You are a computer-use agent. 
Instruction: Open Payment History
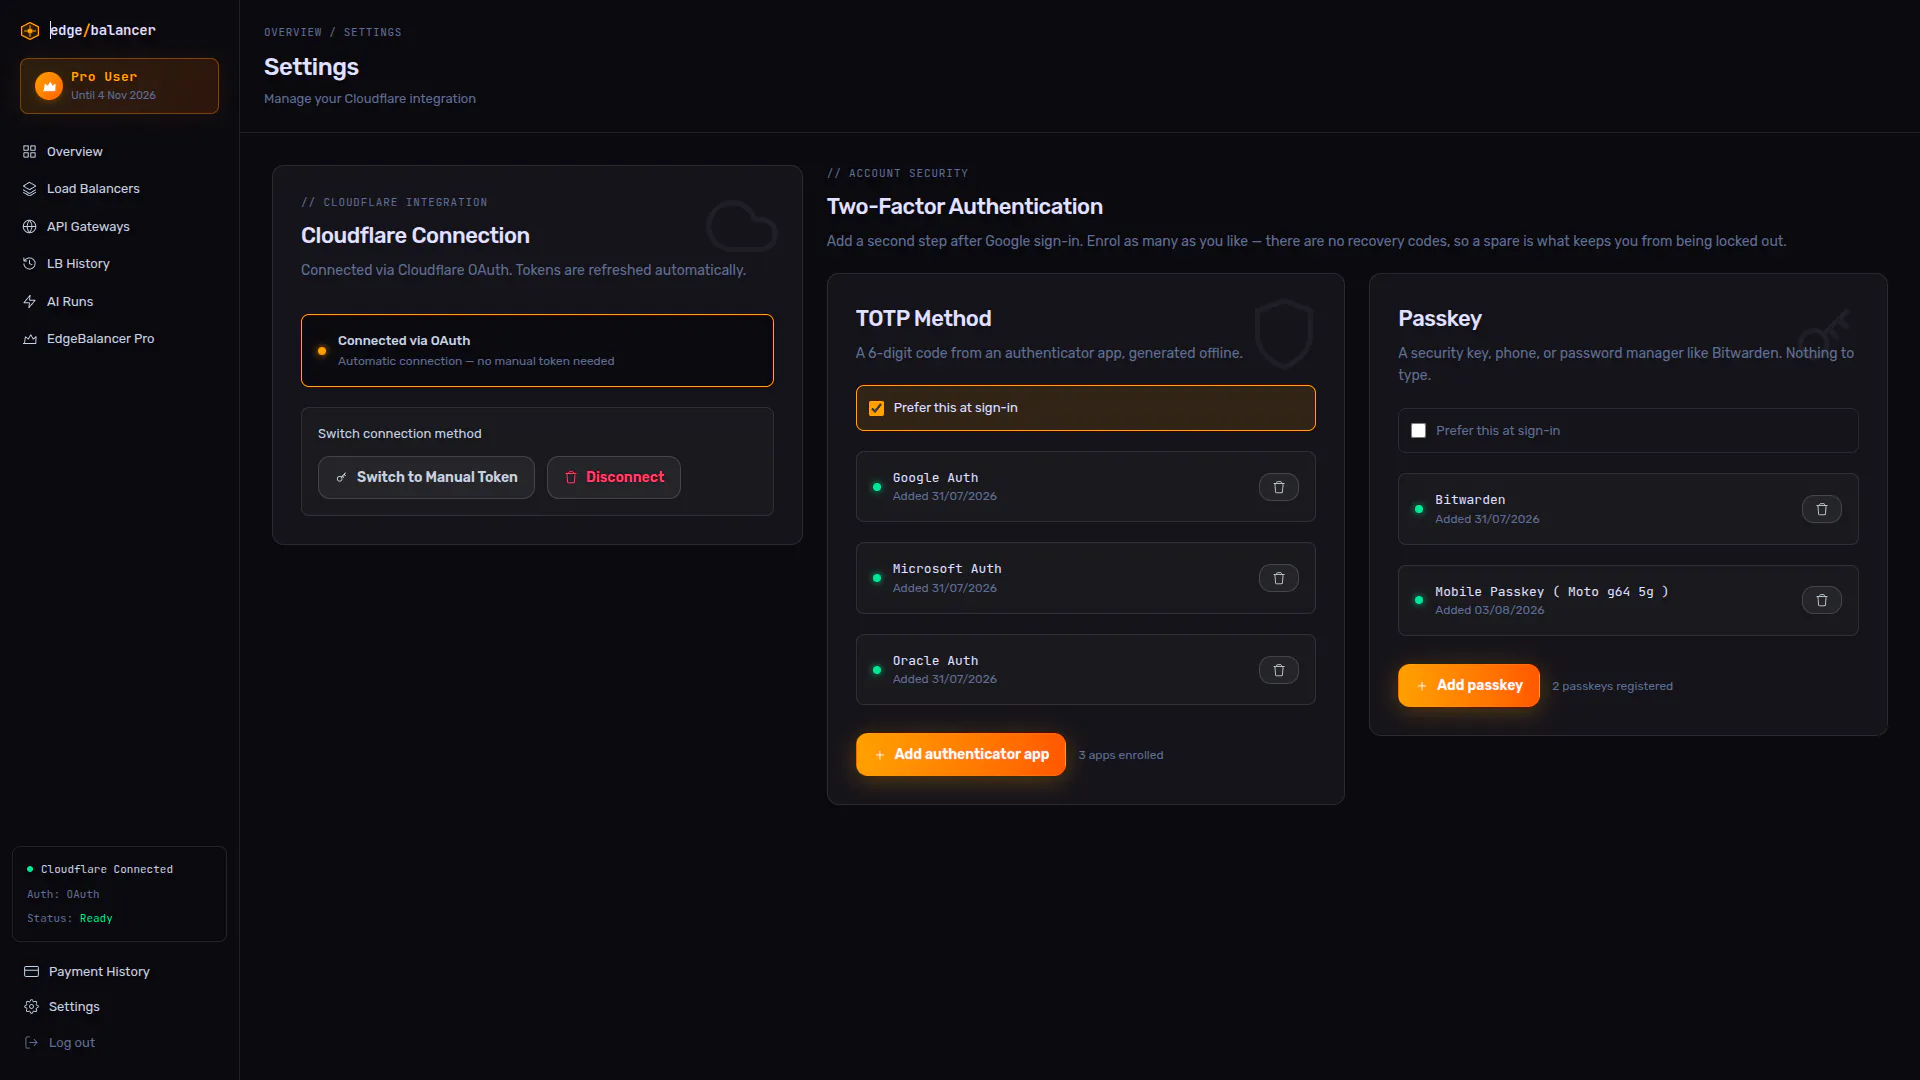(x=99, y=972)
